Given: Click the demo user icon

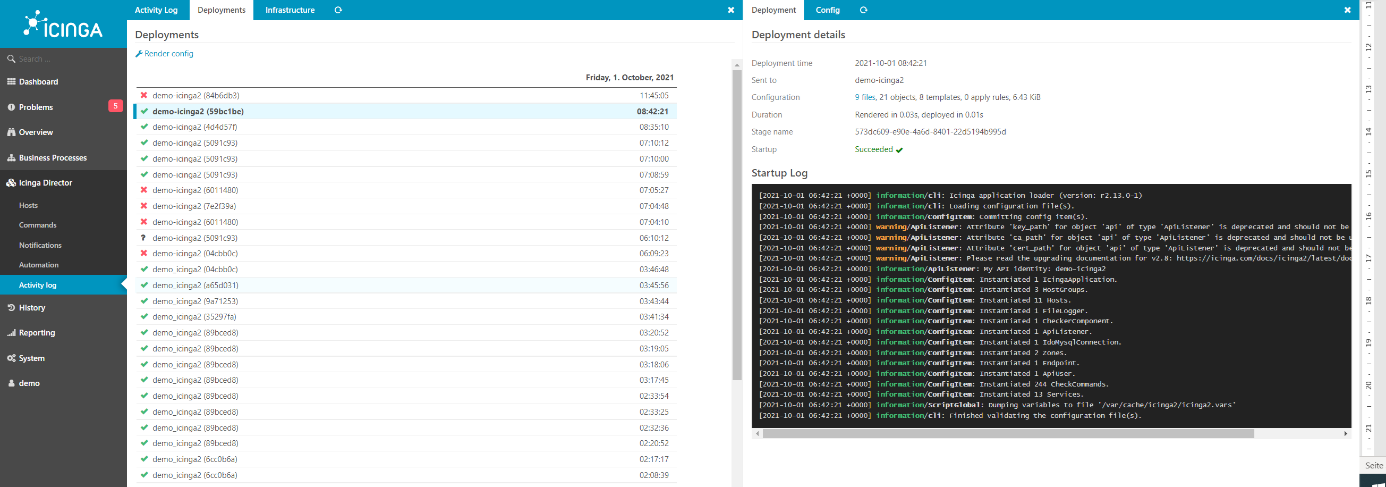Looking at the screenshot, I should [x=11, y=383].
